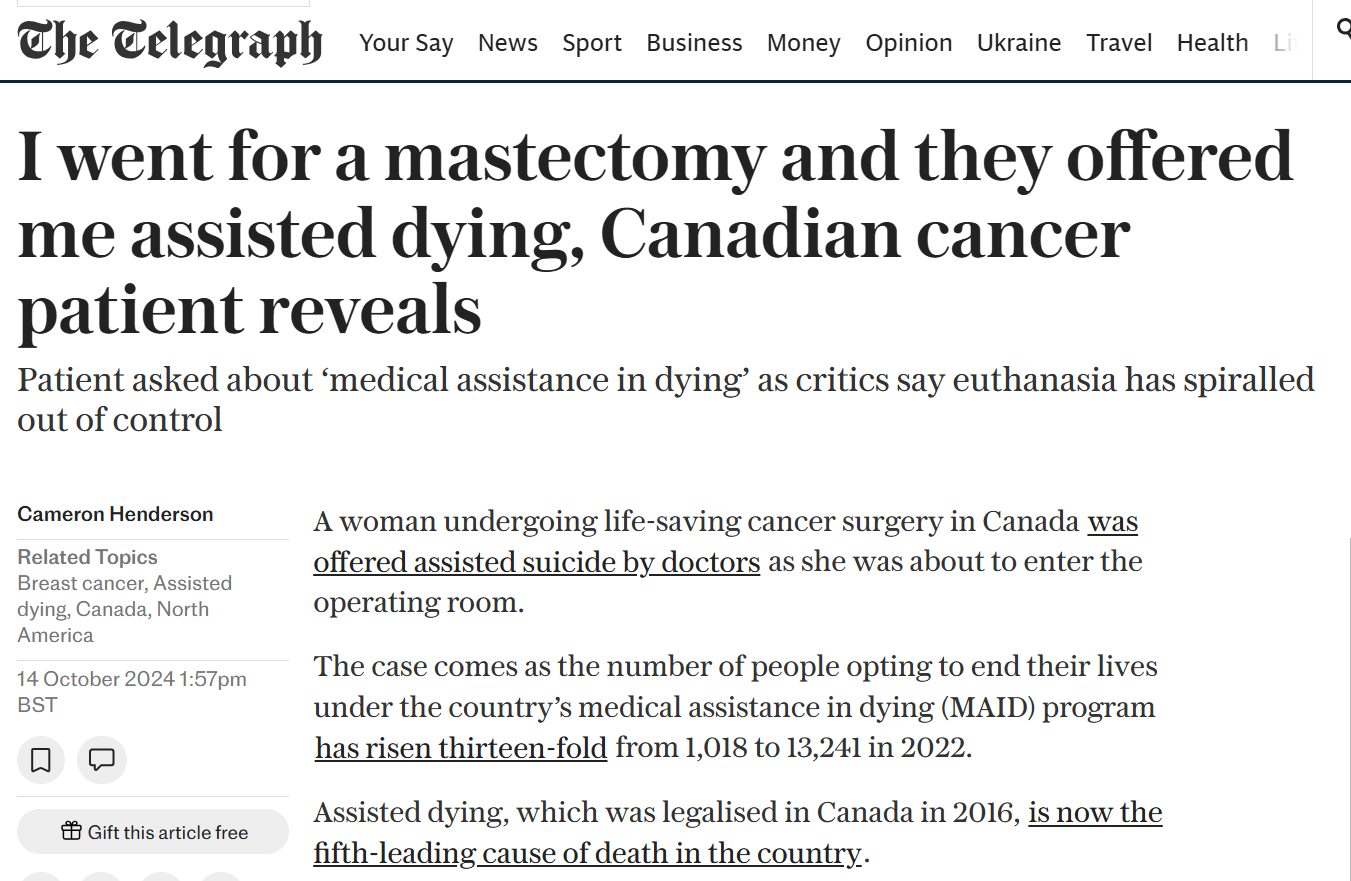Screen dimensions: 1351x881
Task: Open the 'has risen thirteen-fold' link
Action: click(461, 748)
